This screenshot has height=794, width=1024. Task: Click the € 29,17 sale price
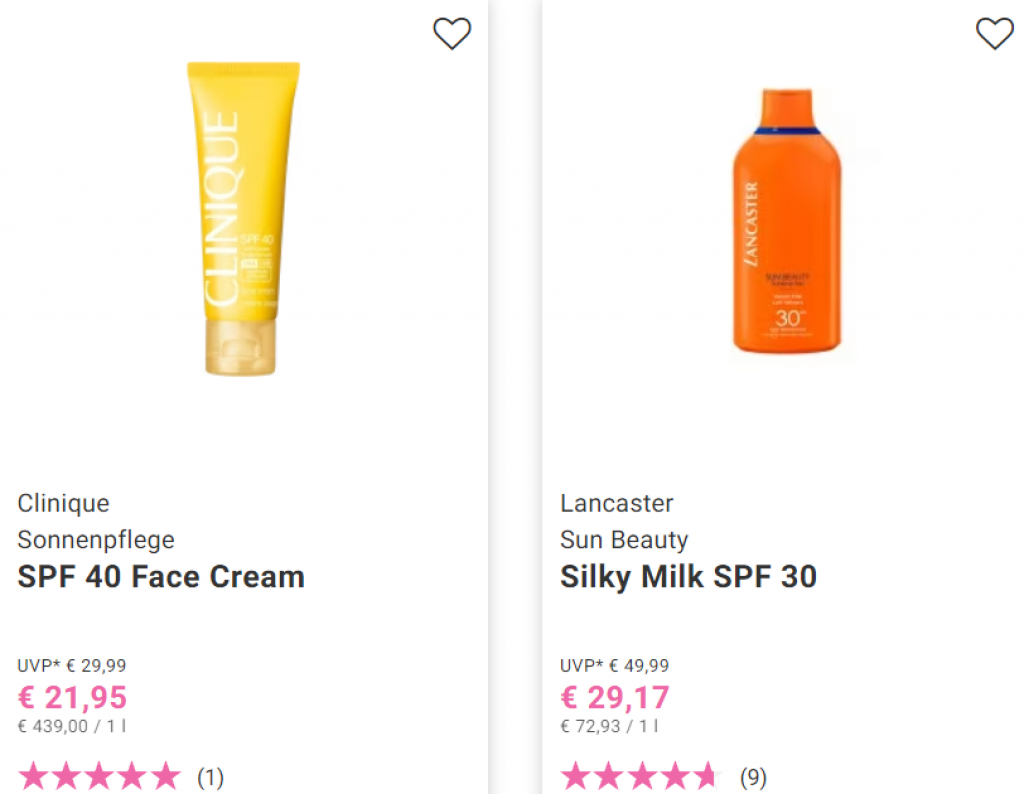[x=615, y=697]
